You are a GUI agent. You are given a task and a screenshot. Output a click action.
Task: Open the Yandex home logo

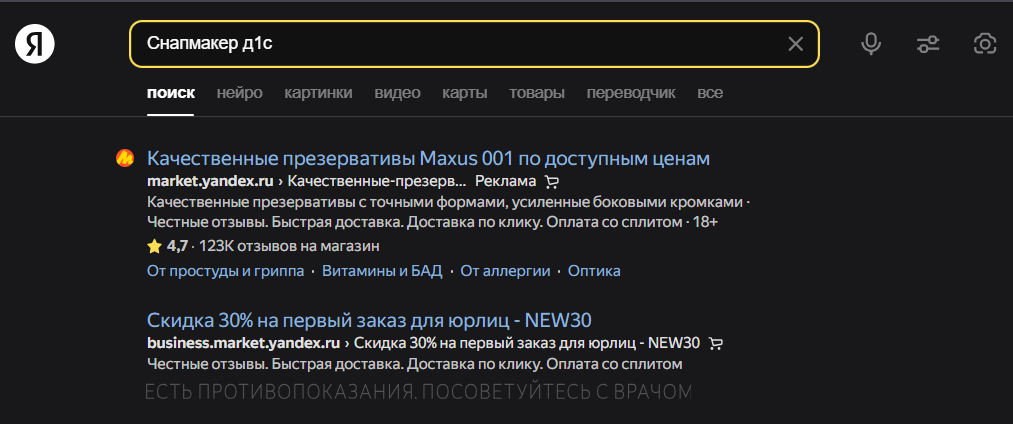[x=35, y=45]
